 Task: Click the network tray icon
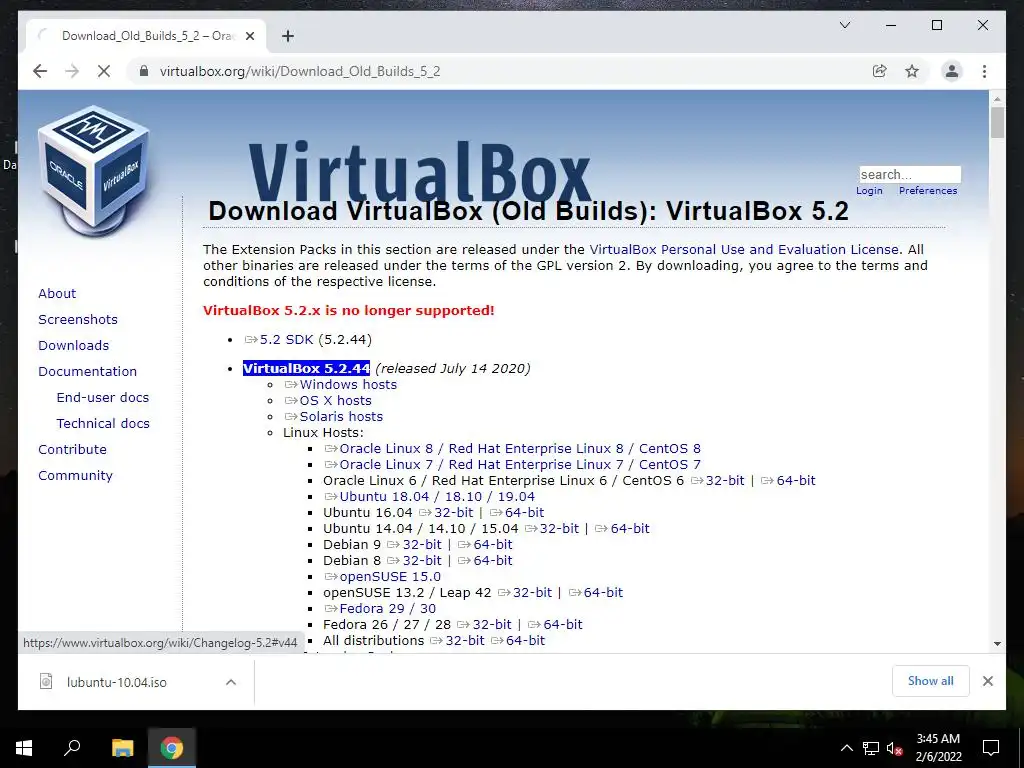point(871,748)
